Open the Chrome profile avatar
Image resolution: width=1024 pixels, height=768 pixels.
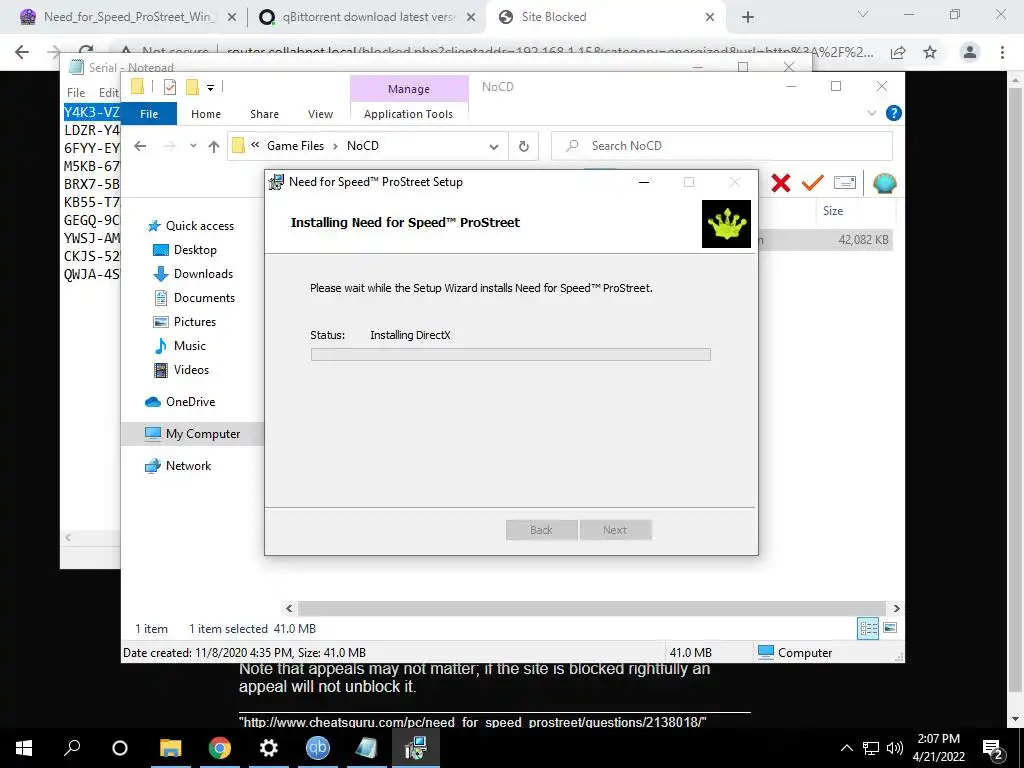(970, 52)
